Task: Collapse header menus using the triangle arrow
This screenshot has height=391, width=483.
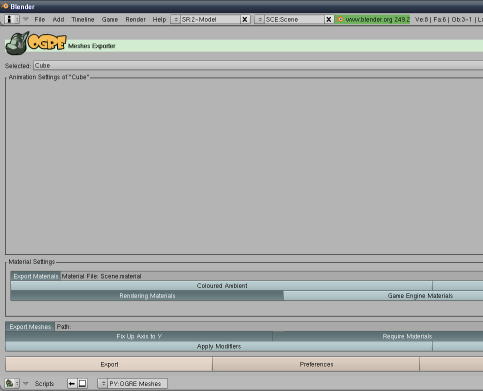Action: coord(25,19)
